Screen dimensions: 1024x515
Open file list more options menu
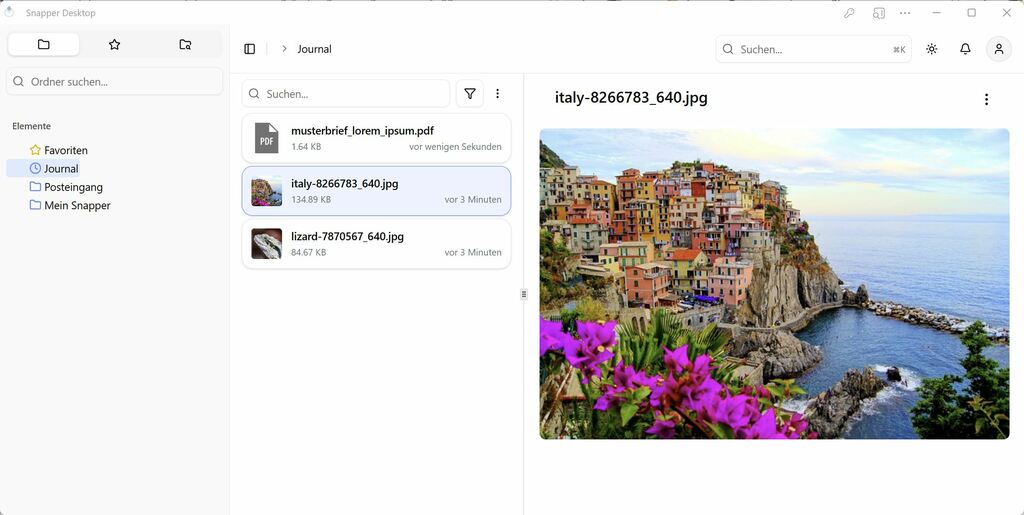point(498,93)
